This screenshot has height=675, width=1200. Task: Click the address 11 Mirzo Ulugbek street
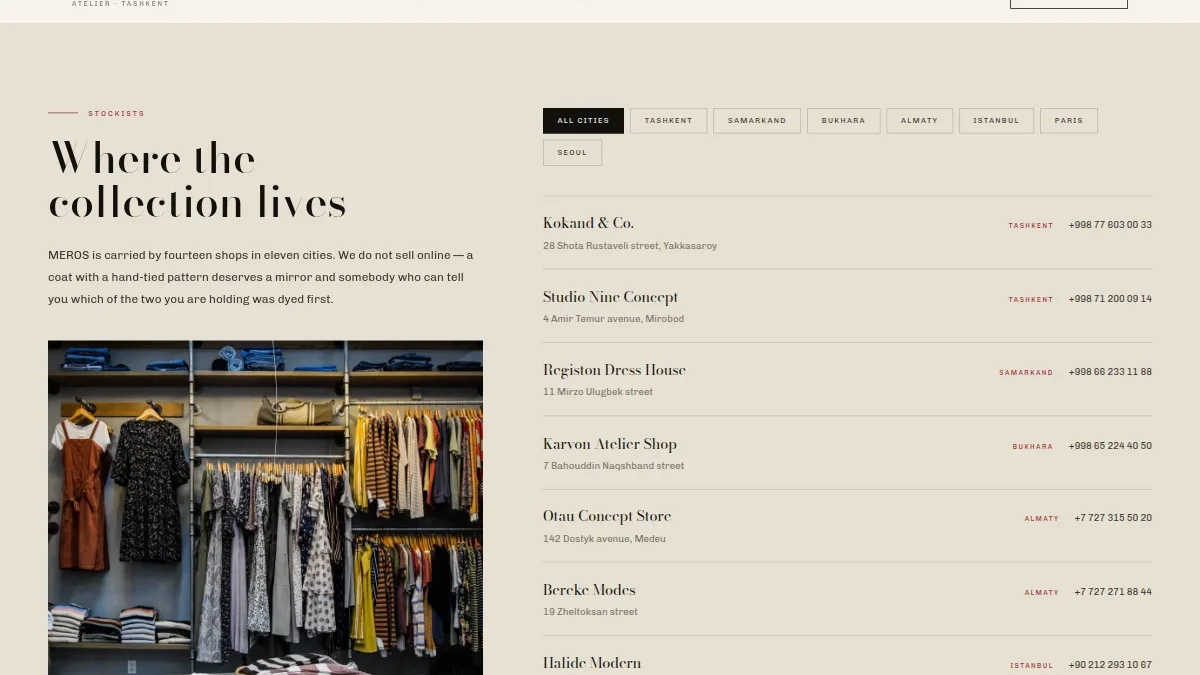(598, 392)
